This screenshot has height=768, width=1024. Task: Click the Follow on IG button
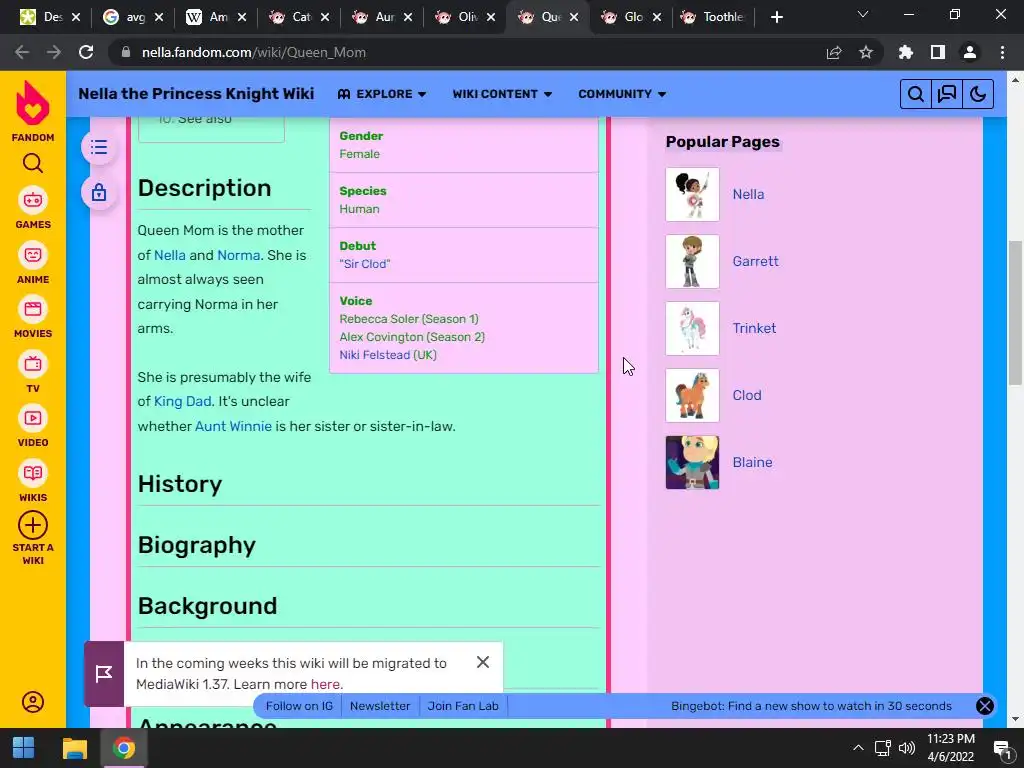tap(299, 706)
